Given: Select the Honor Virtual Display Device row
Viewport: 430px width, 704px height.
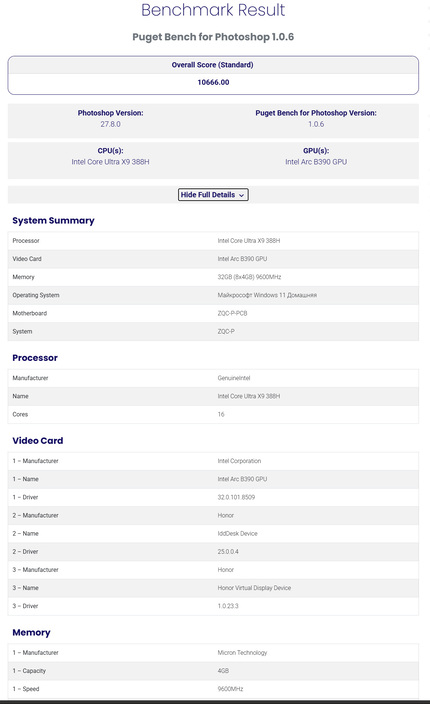Looking at the screenshot, I should [x=213, y=588].
